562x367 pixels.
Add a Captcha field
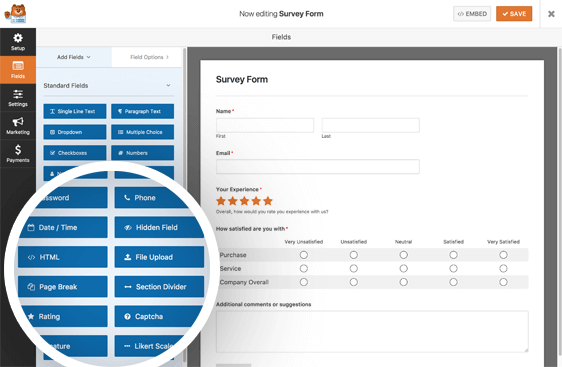pyautogui.click(x=159, y=316)
